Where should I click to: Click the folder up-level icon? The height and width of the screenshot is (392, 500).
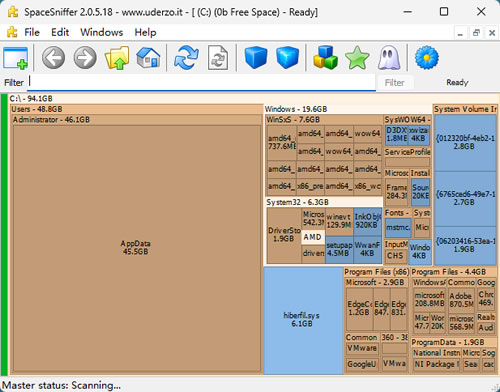pyautogui.click(x=117, y=58)
